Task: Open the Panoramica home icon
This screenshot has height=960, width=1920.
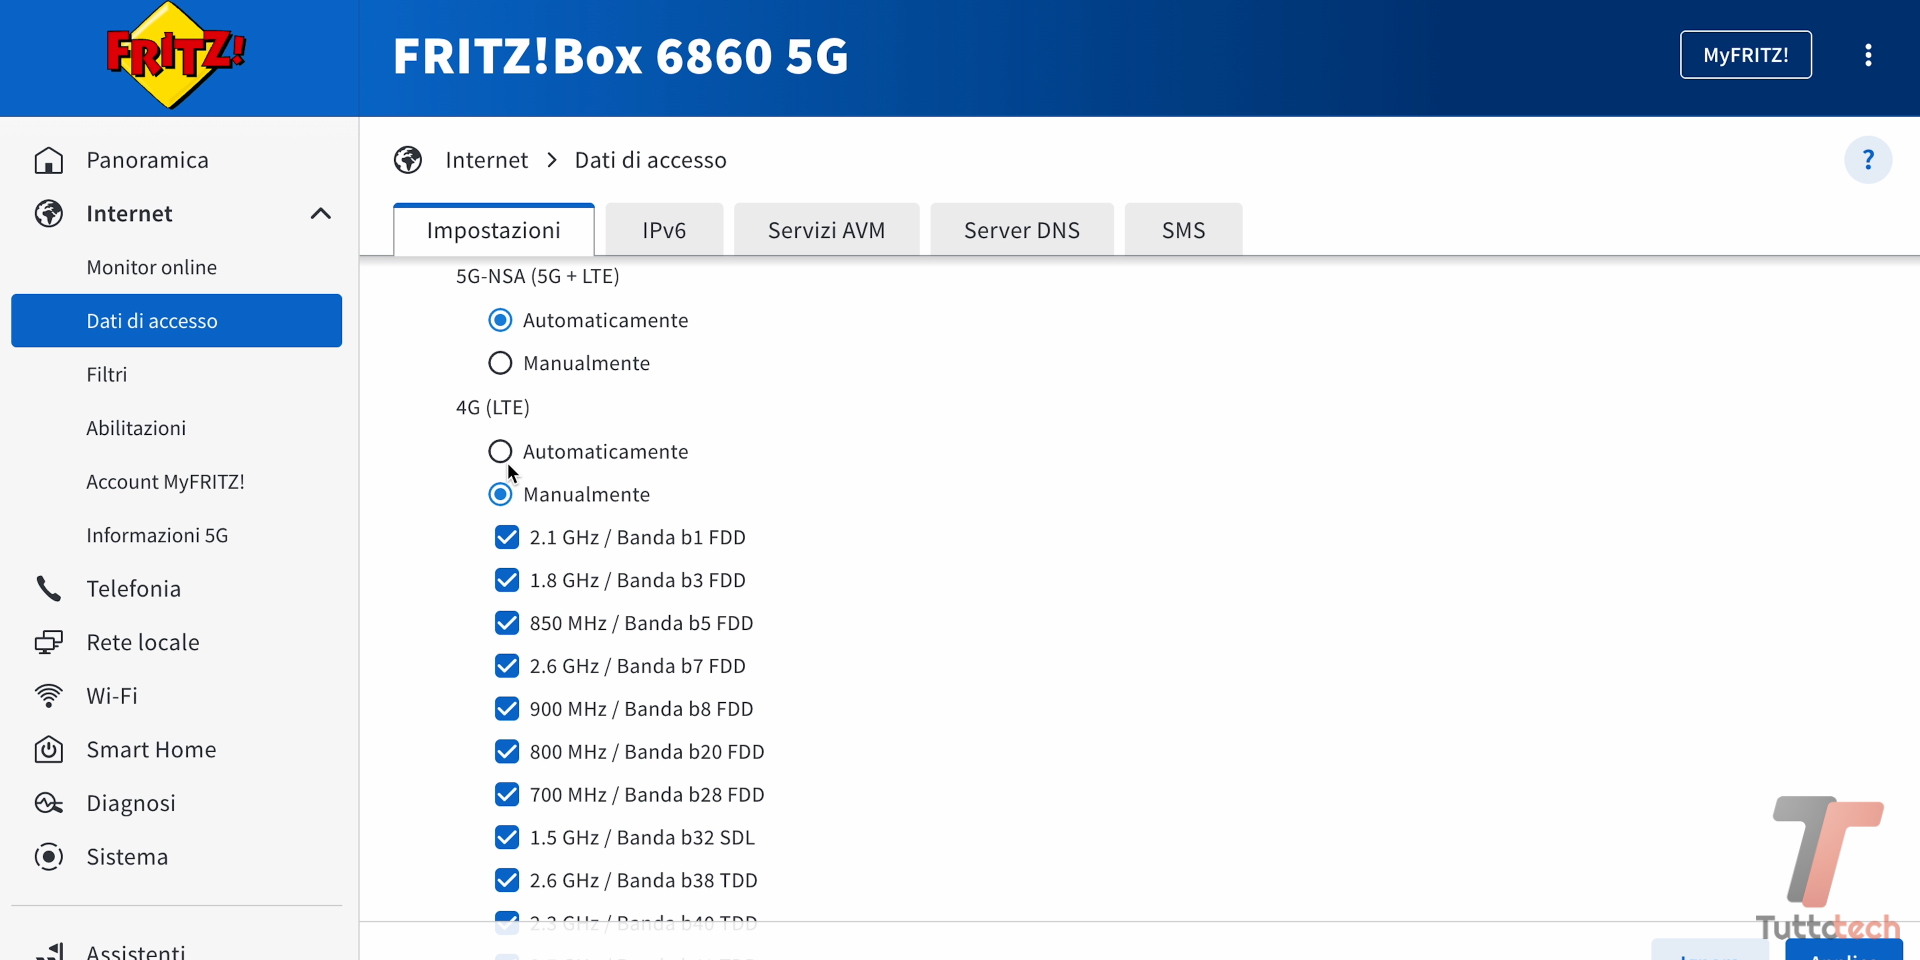Action: point(49,159)
